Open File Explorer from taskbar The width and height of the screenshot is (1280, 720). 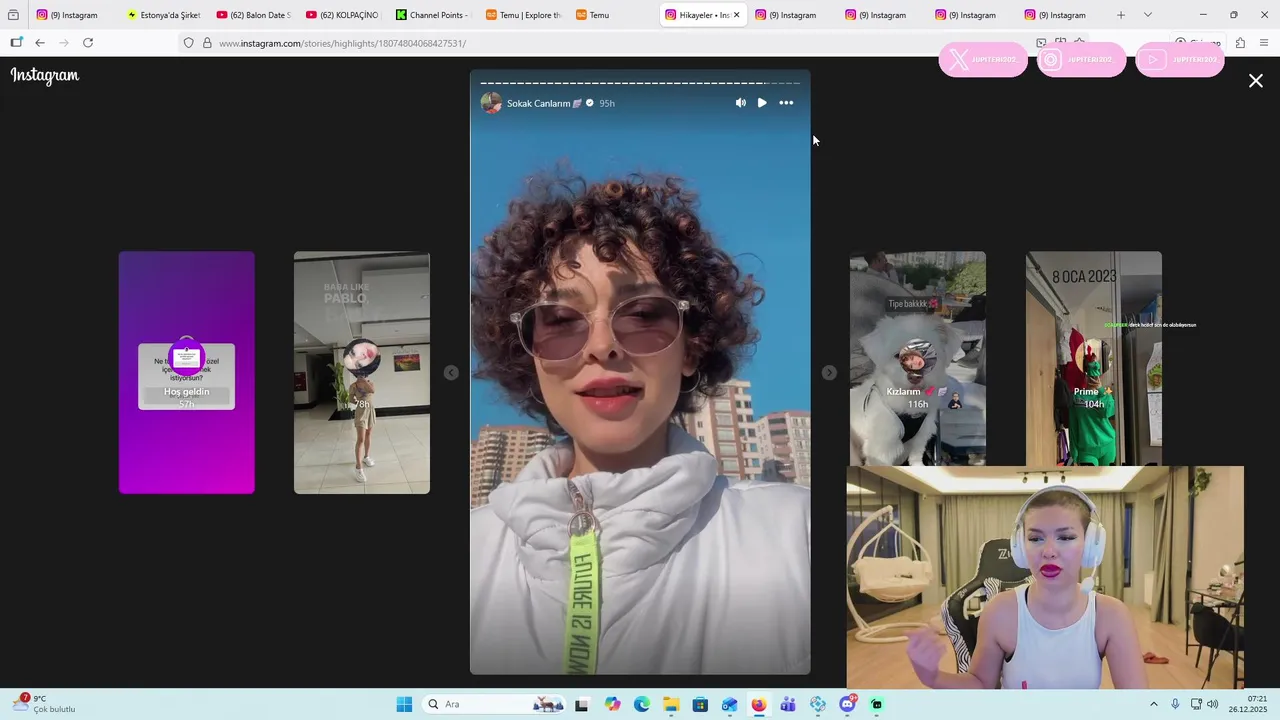[671, 704]
